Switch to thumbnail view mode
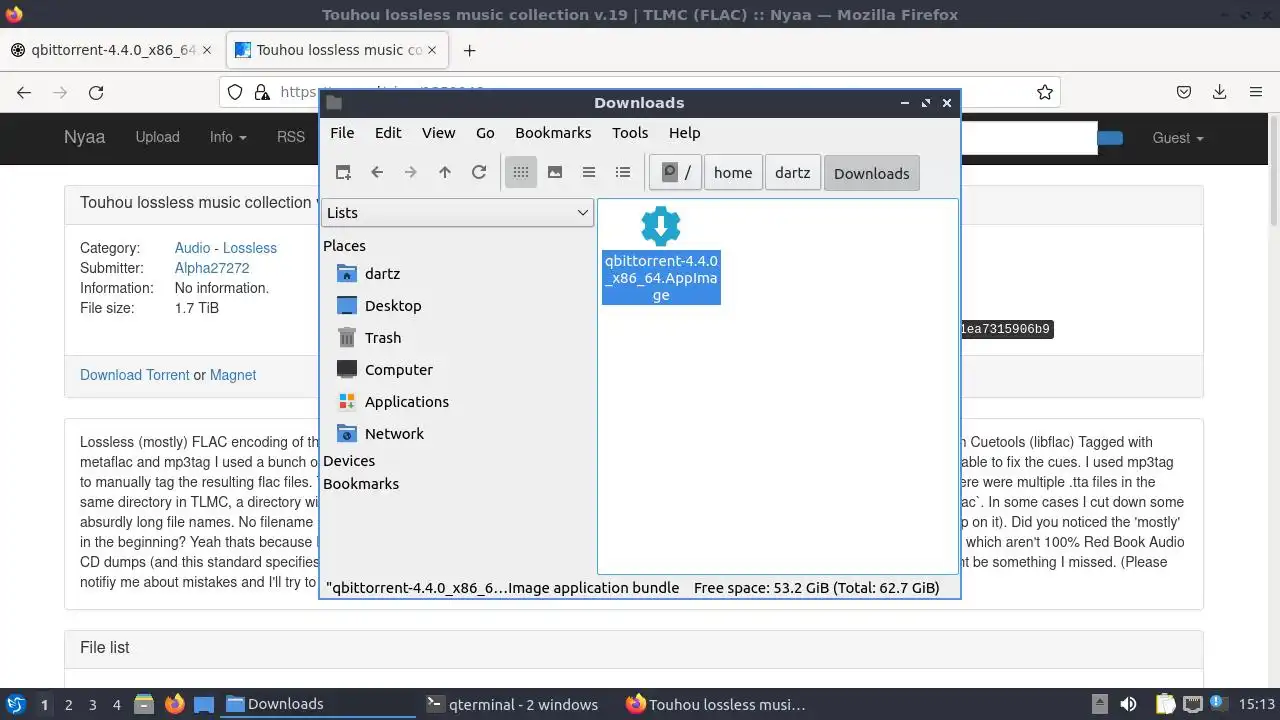The width and height of the screenshot is (1280, 720). pyautogui.click(x=555, y=172)
